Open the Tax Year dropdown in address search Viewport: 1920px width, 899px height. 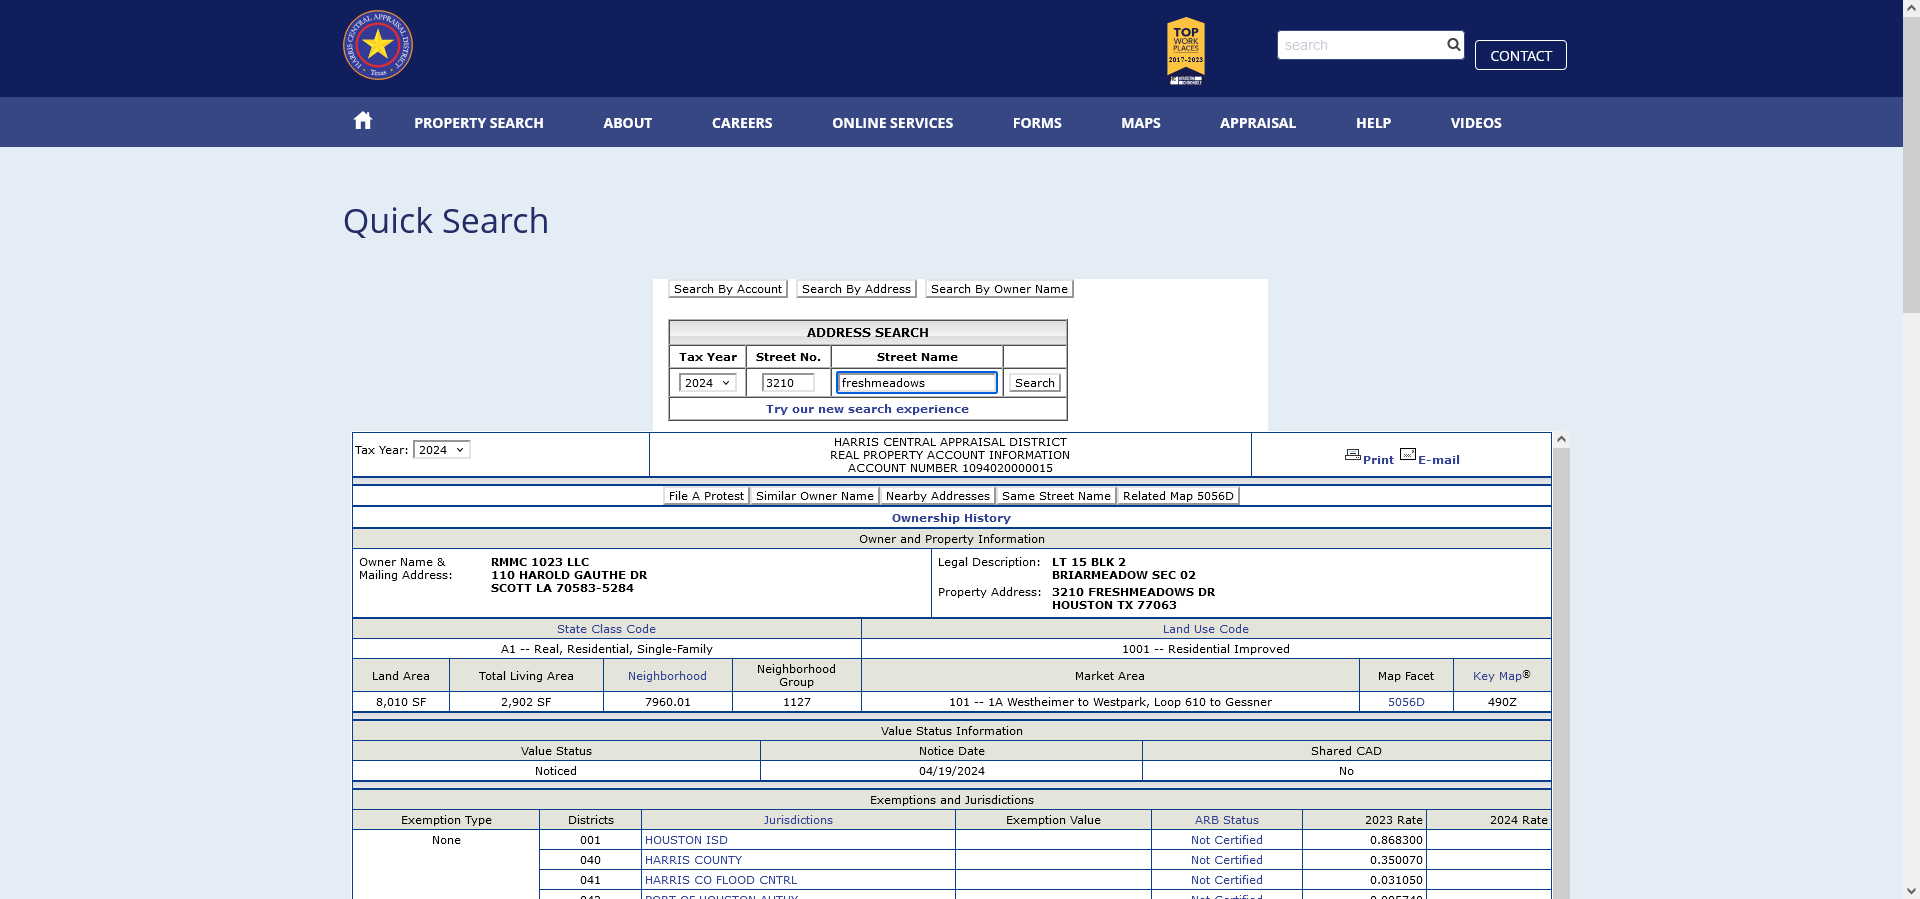click(707, 383)
